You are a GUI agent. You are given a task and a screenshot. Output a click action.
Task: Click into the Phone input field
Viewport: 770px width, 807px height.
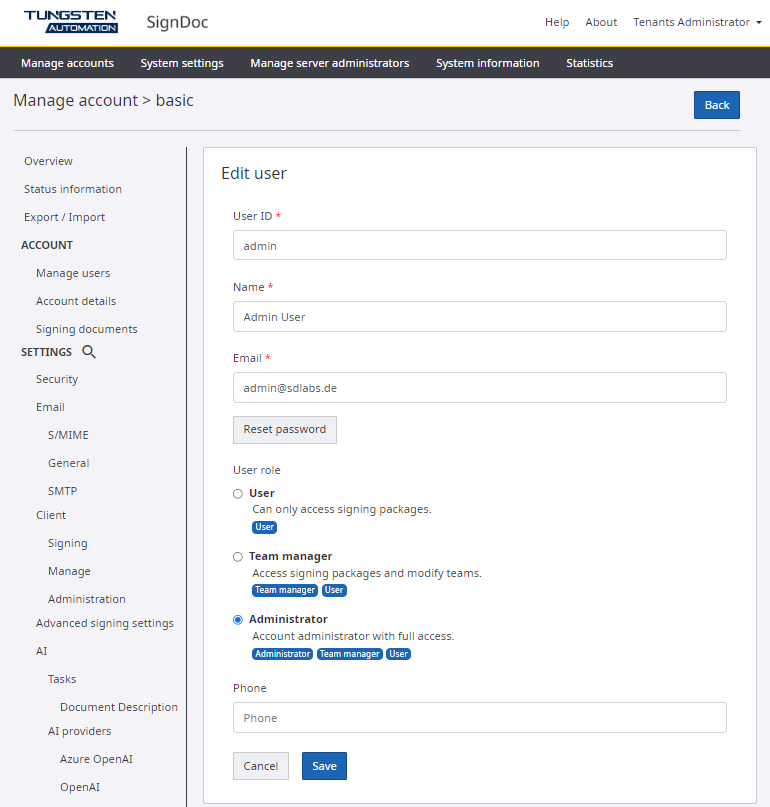click(479, 718)
